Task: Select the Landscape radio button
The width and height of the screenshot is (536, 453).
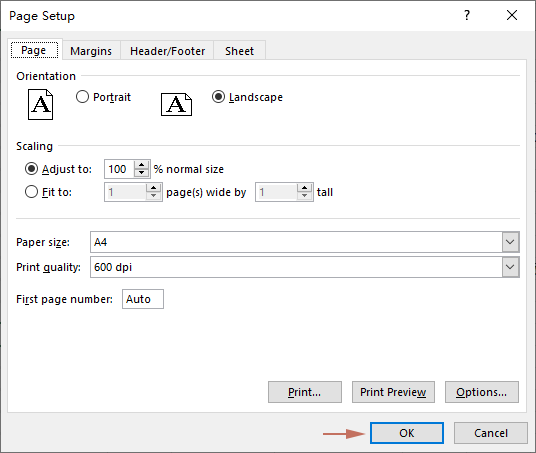Action: 218,97
